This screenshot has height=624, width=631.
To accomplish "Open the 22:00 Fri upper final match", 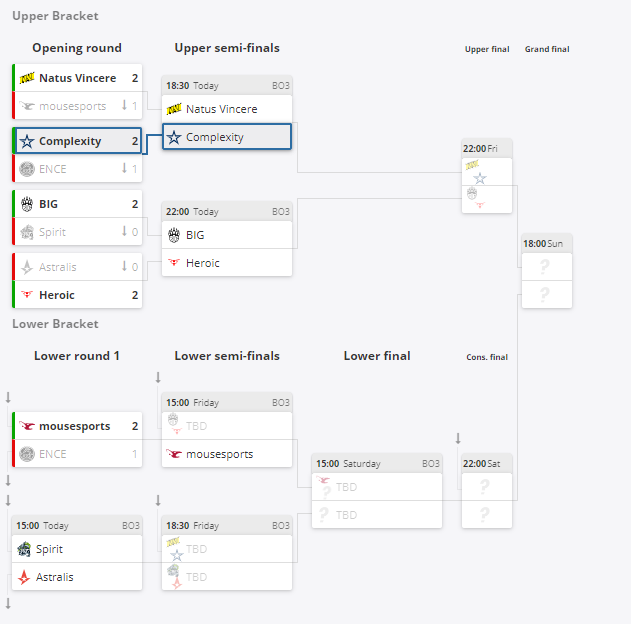I will (487, 148).
